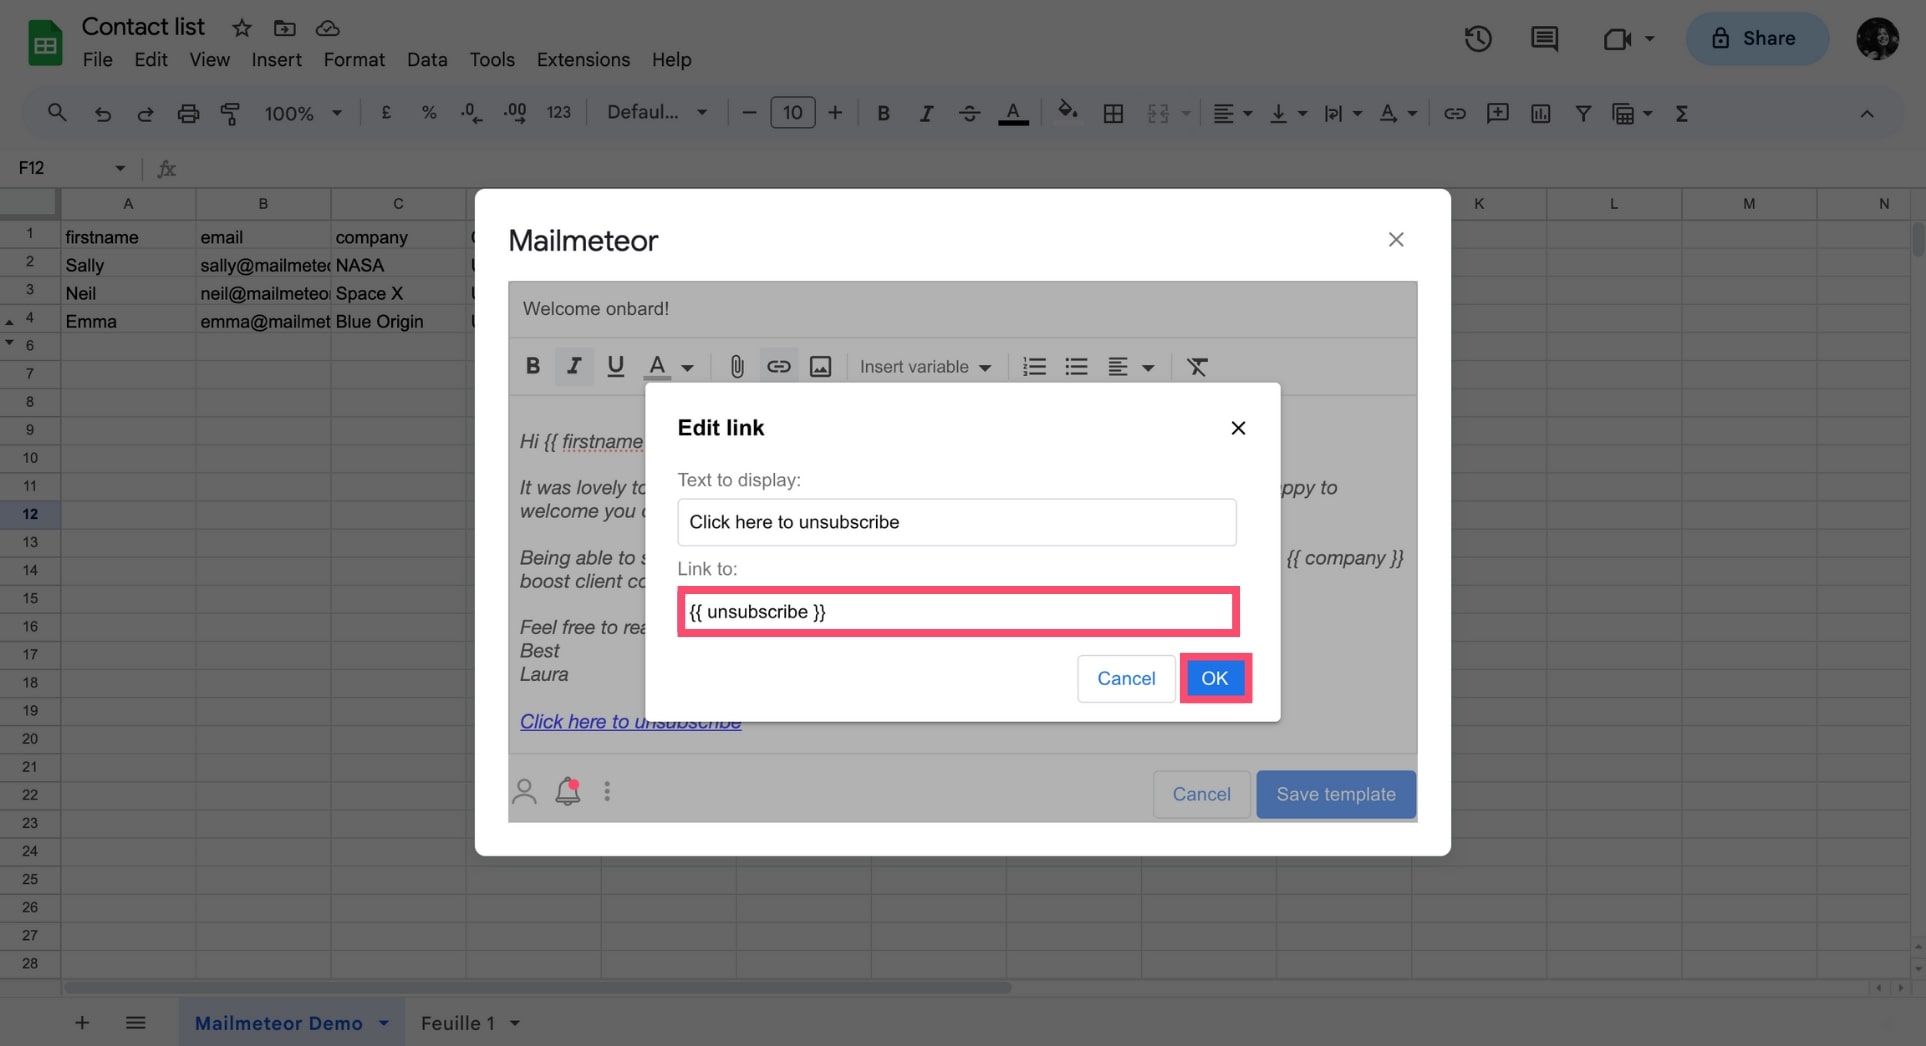Switch to the Feuille 1 sheet tab
The image size is (1926, 1046).
458,1023
